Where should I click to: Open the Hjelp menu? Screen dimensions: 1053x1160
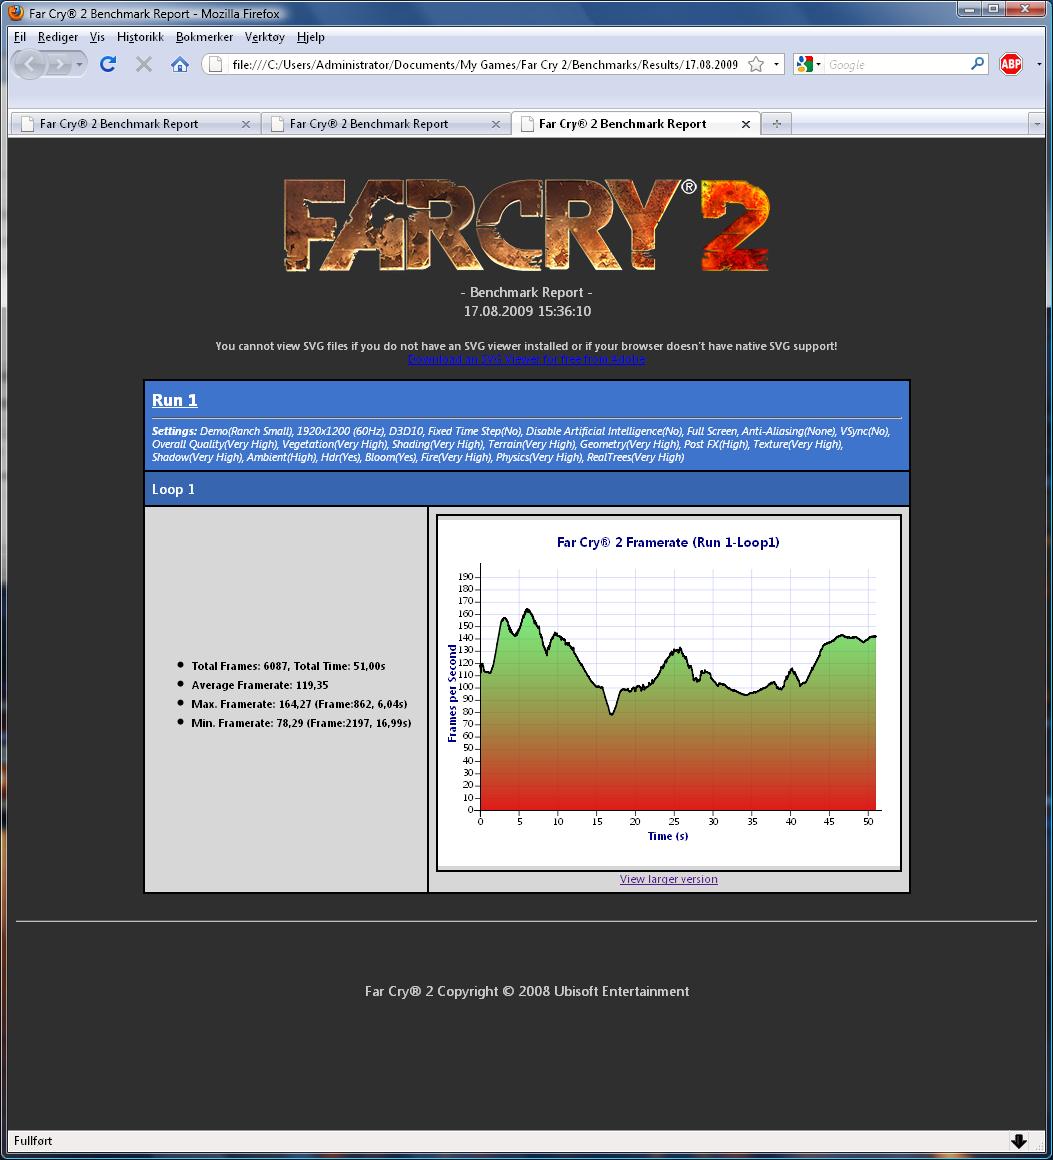point(311,37)
